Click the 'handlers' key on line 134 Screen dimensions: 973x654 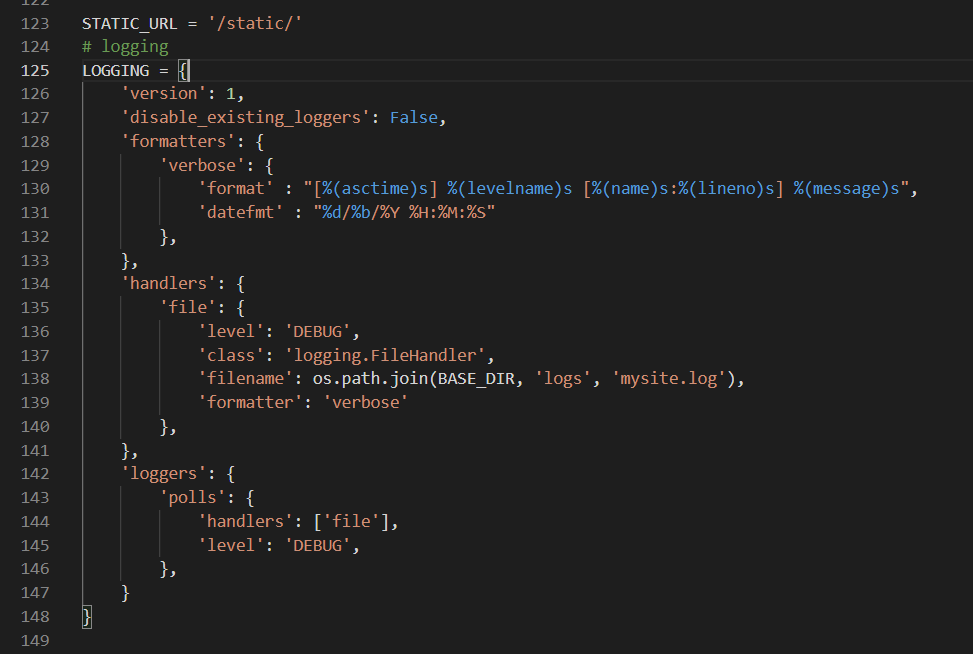168,284
